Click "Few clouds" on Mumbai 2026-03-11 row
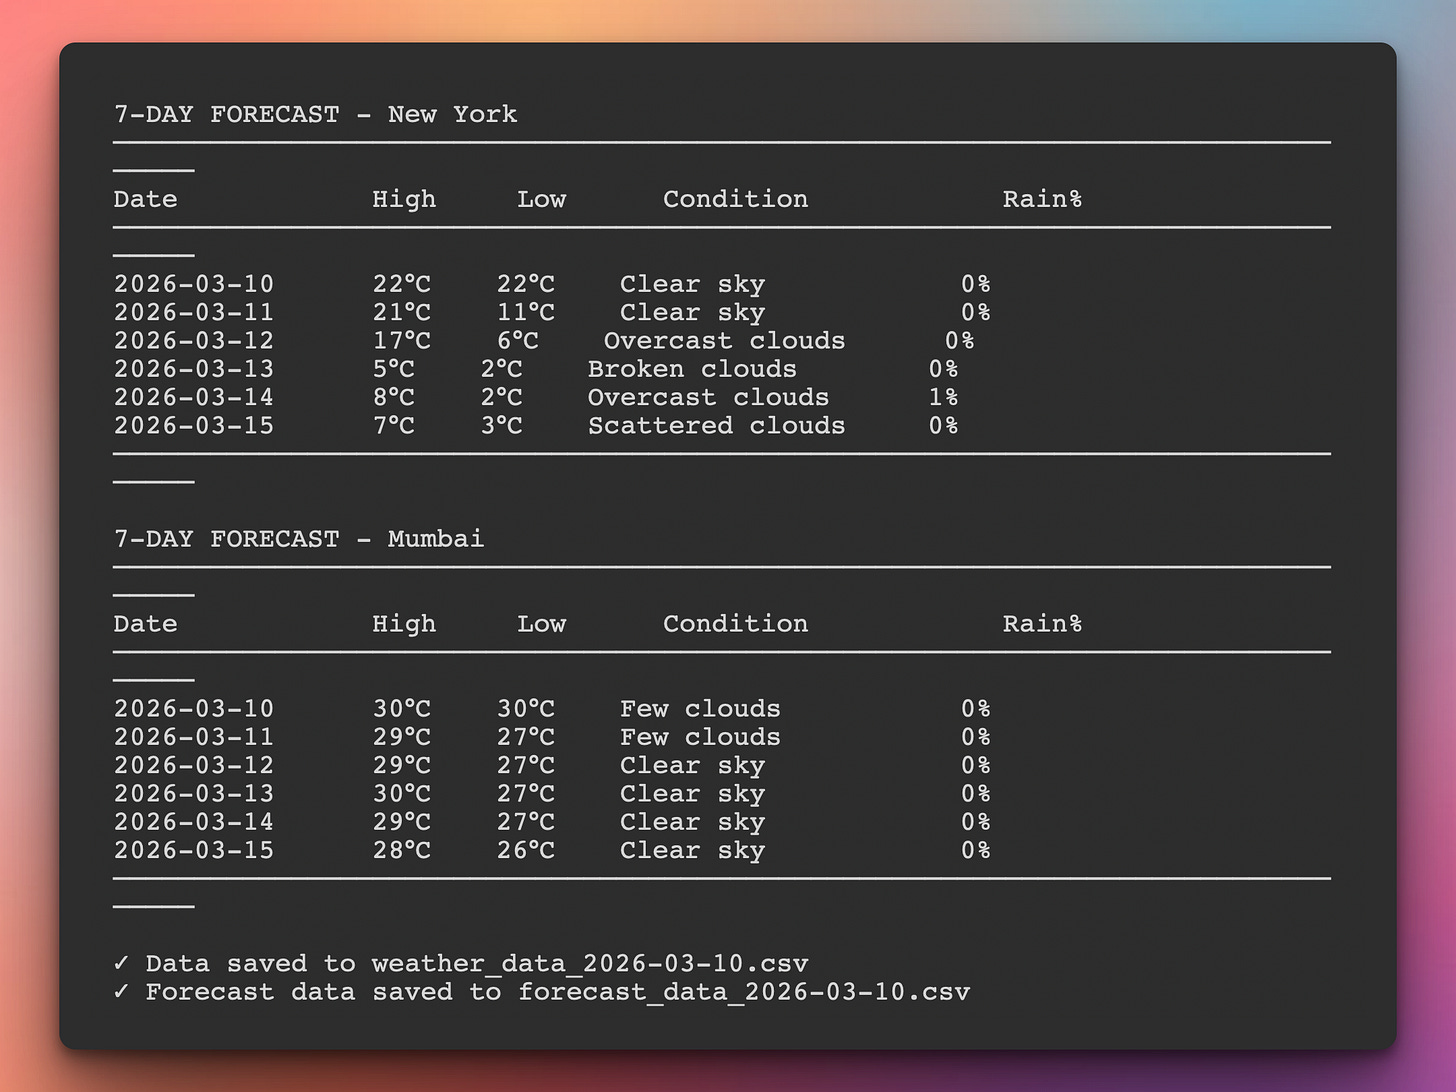Image resolution: width=1456 pixels, height=1092 pixels. click(700, 737)
